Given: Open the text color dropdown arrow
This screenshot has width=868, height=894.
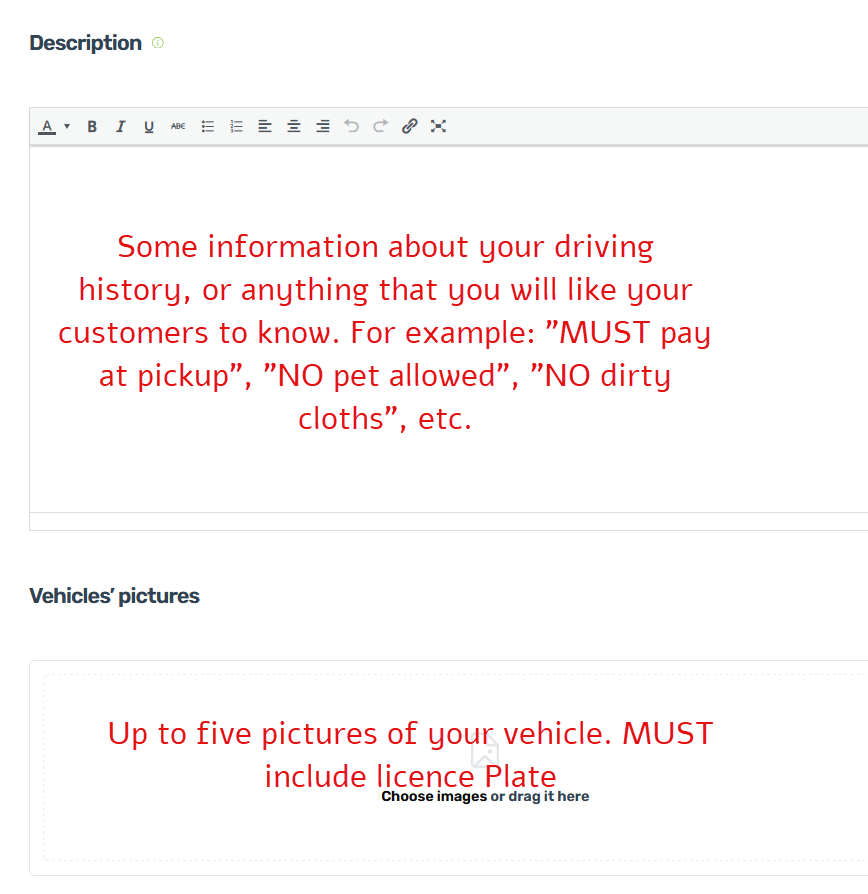Looking at the screenshot, I should point(67,126).
